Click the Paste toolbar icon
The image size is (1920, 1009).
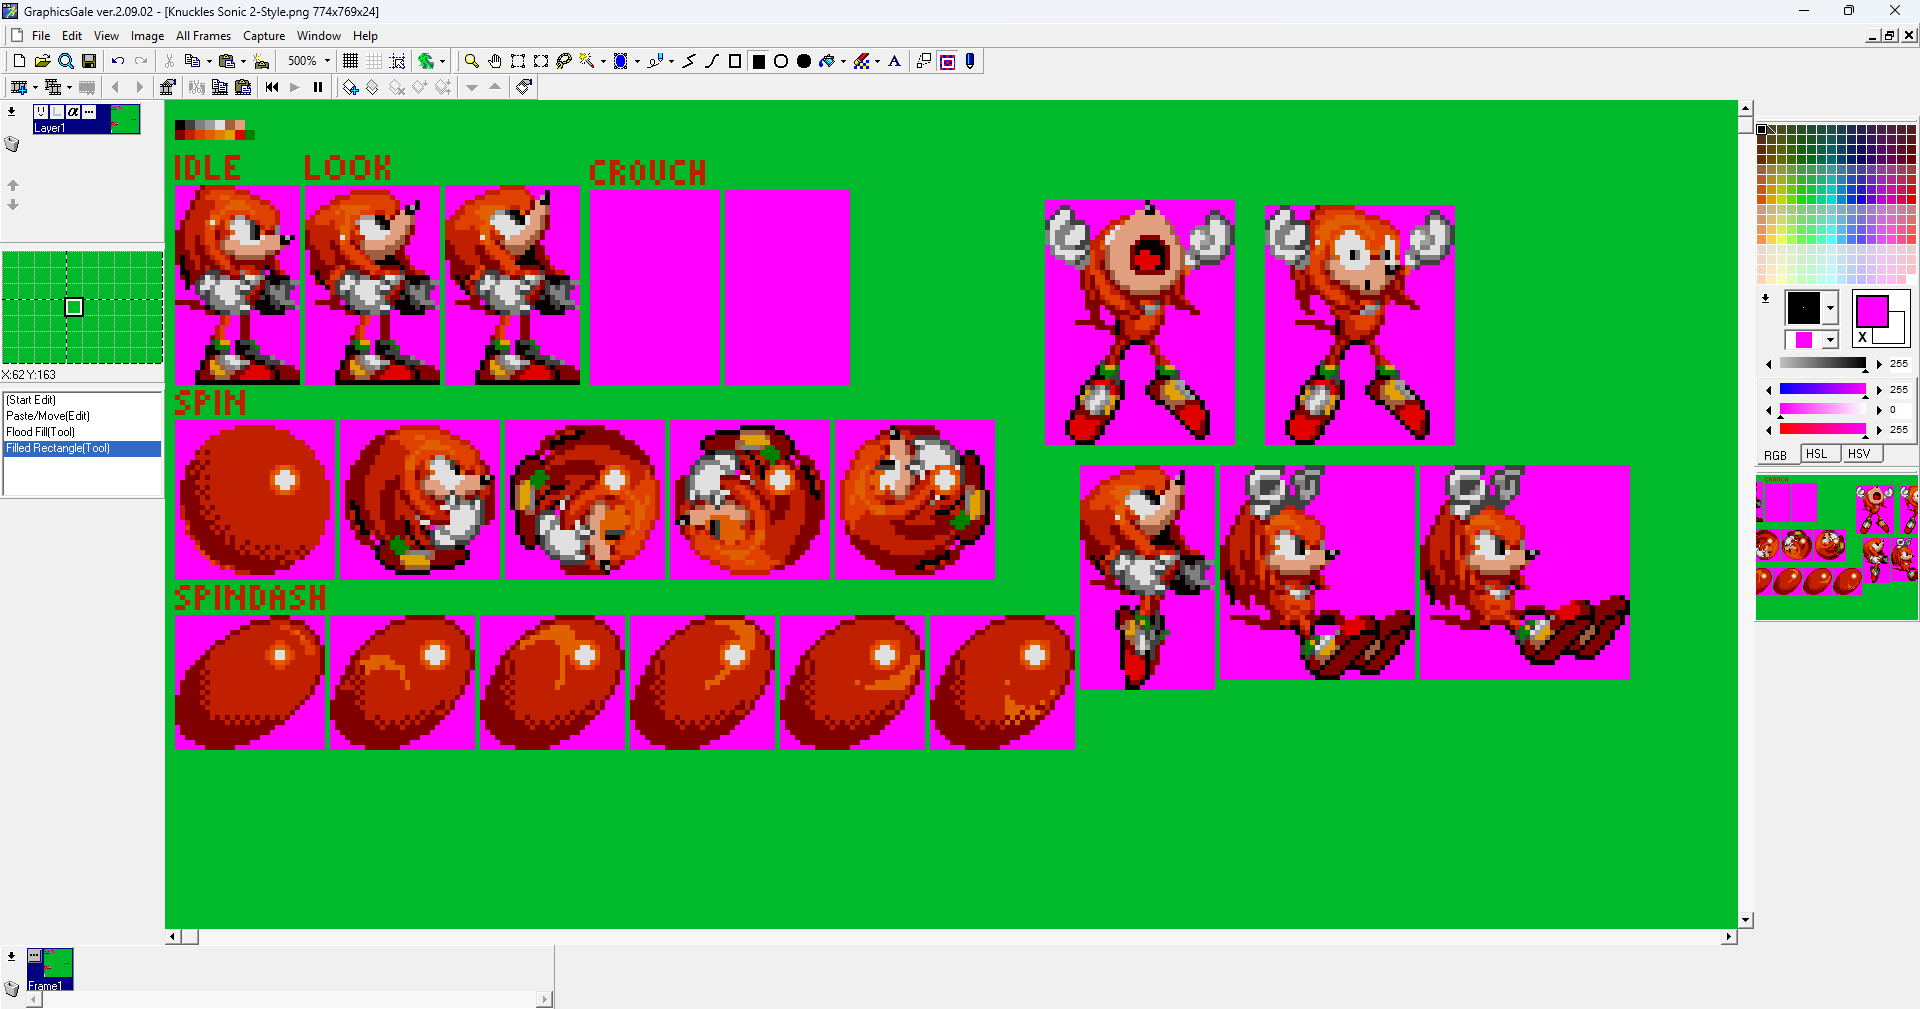click(227, 61)
